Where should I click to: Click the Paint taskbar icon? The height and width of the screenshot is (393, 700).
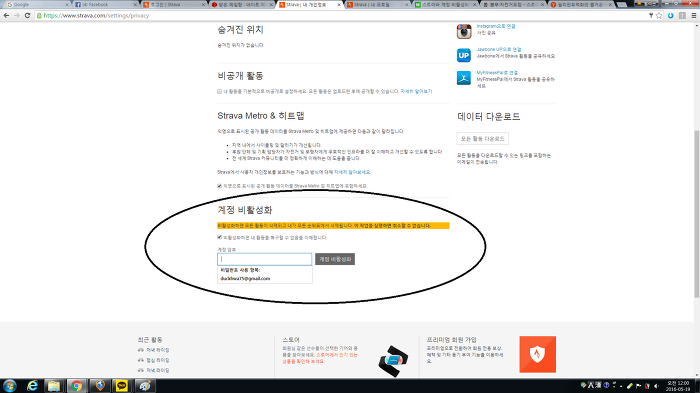pyautogui.click(x=144, y=386)
